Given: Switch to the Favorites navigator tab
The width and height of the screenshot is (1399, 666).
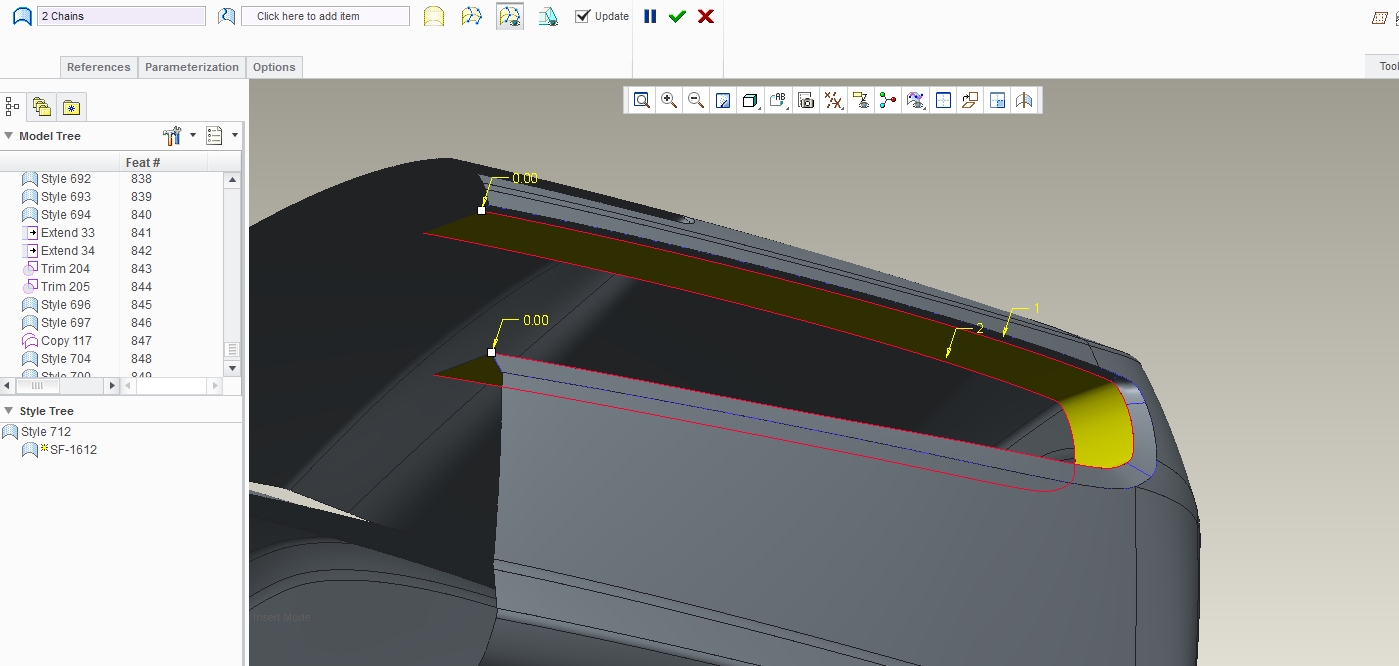Looking at the screenshot, I should click(x=71, y=106).
